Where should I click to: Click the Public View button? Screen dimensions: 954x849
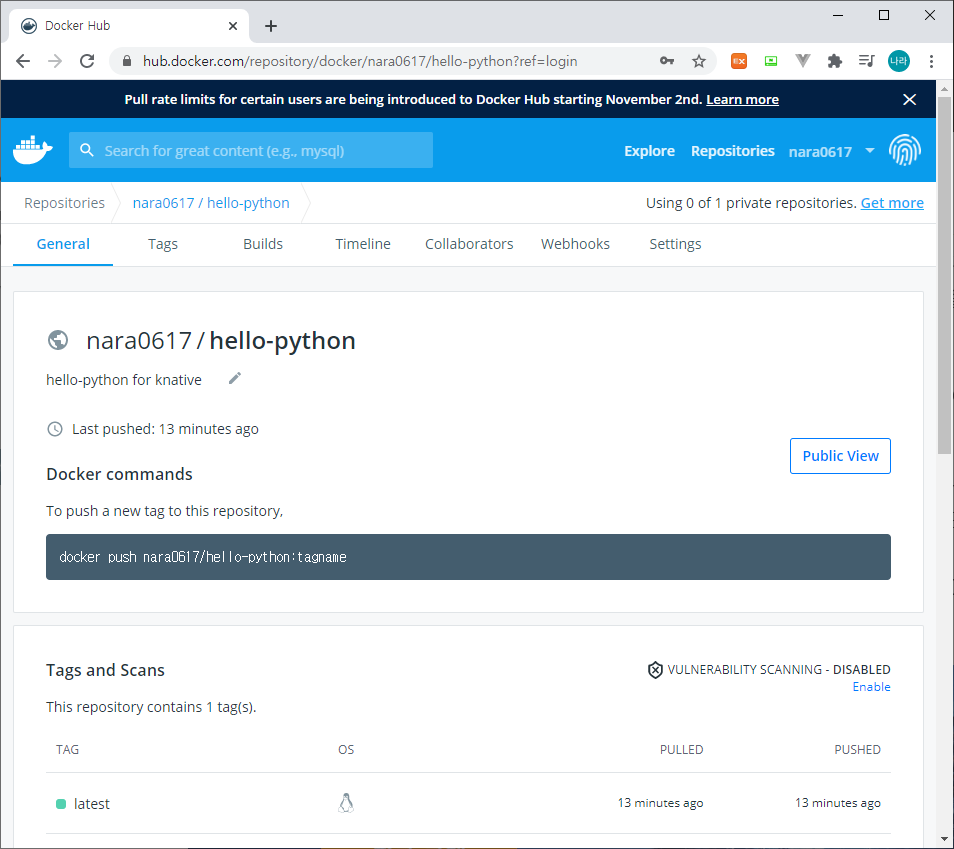pyautogui.click(x=840, y=456)
